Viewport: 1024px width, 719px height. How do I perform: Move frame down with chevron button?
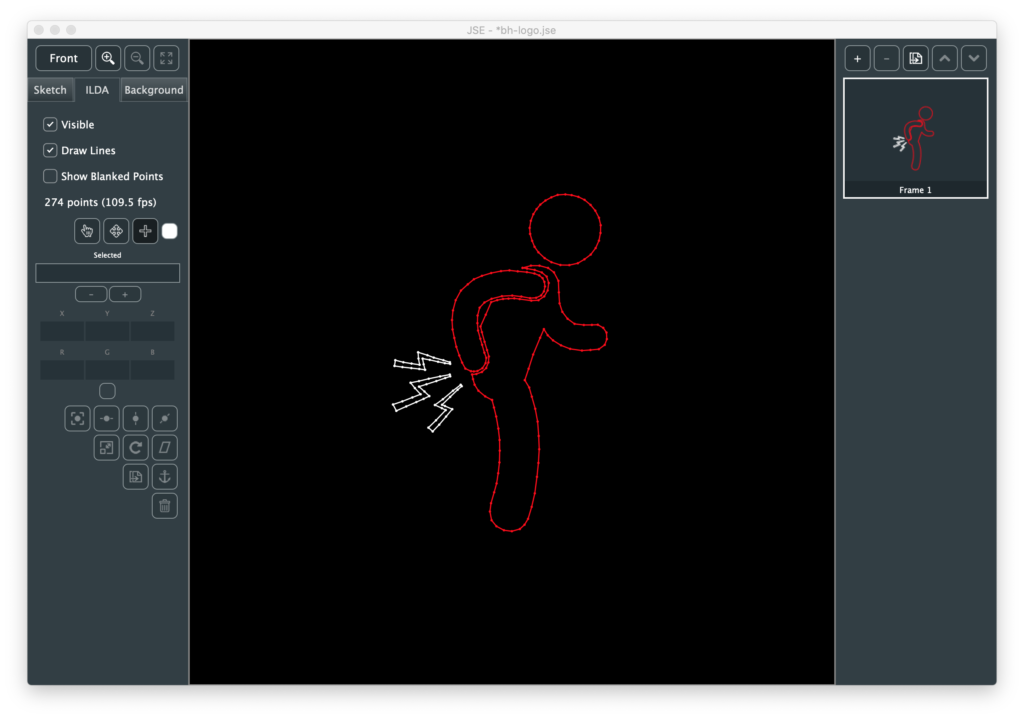pos(974,58)
